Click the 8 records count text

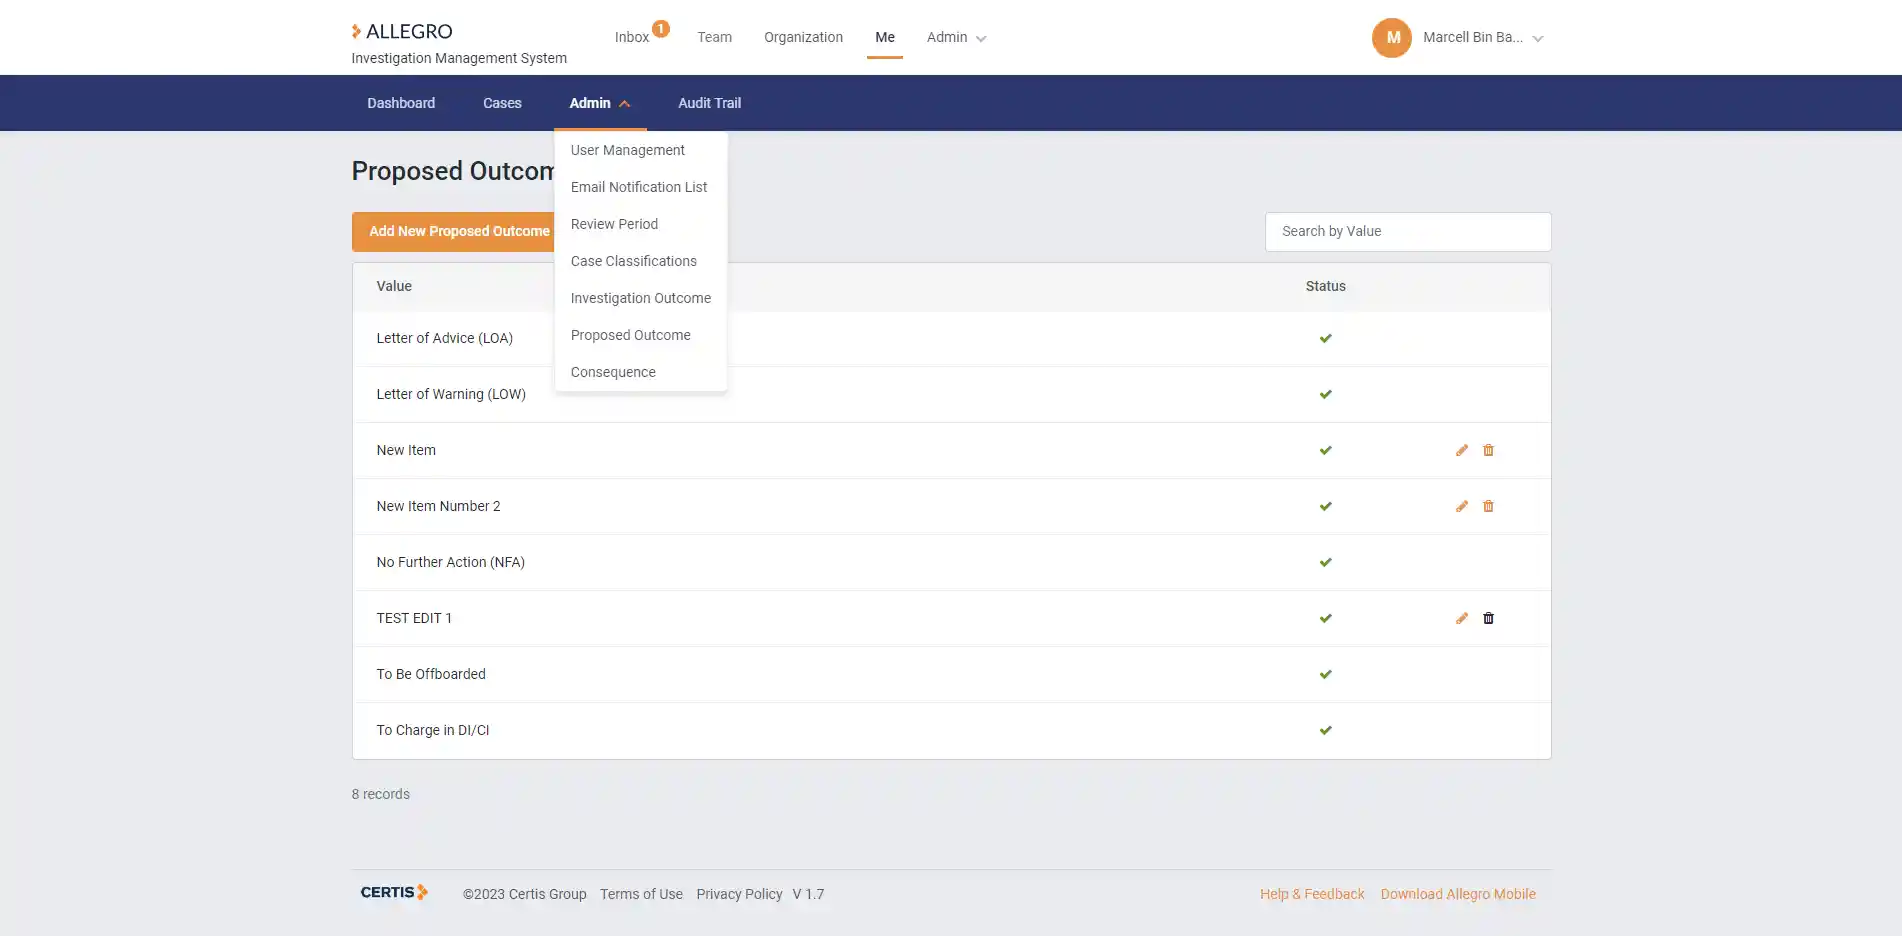(380, 794)
